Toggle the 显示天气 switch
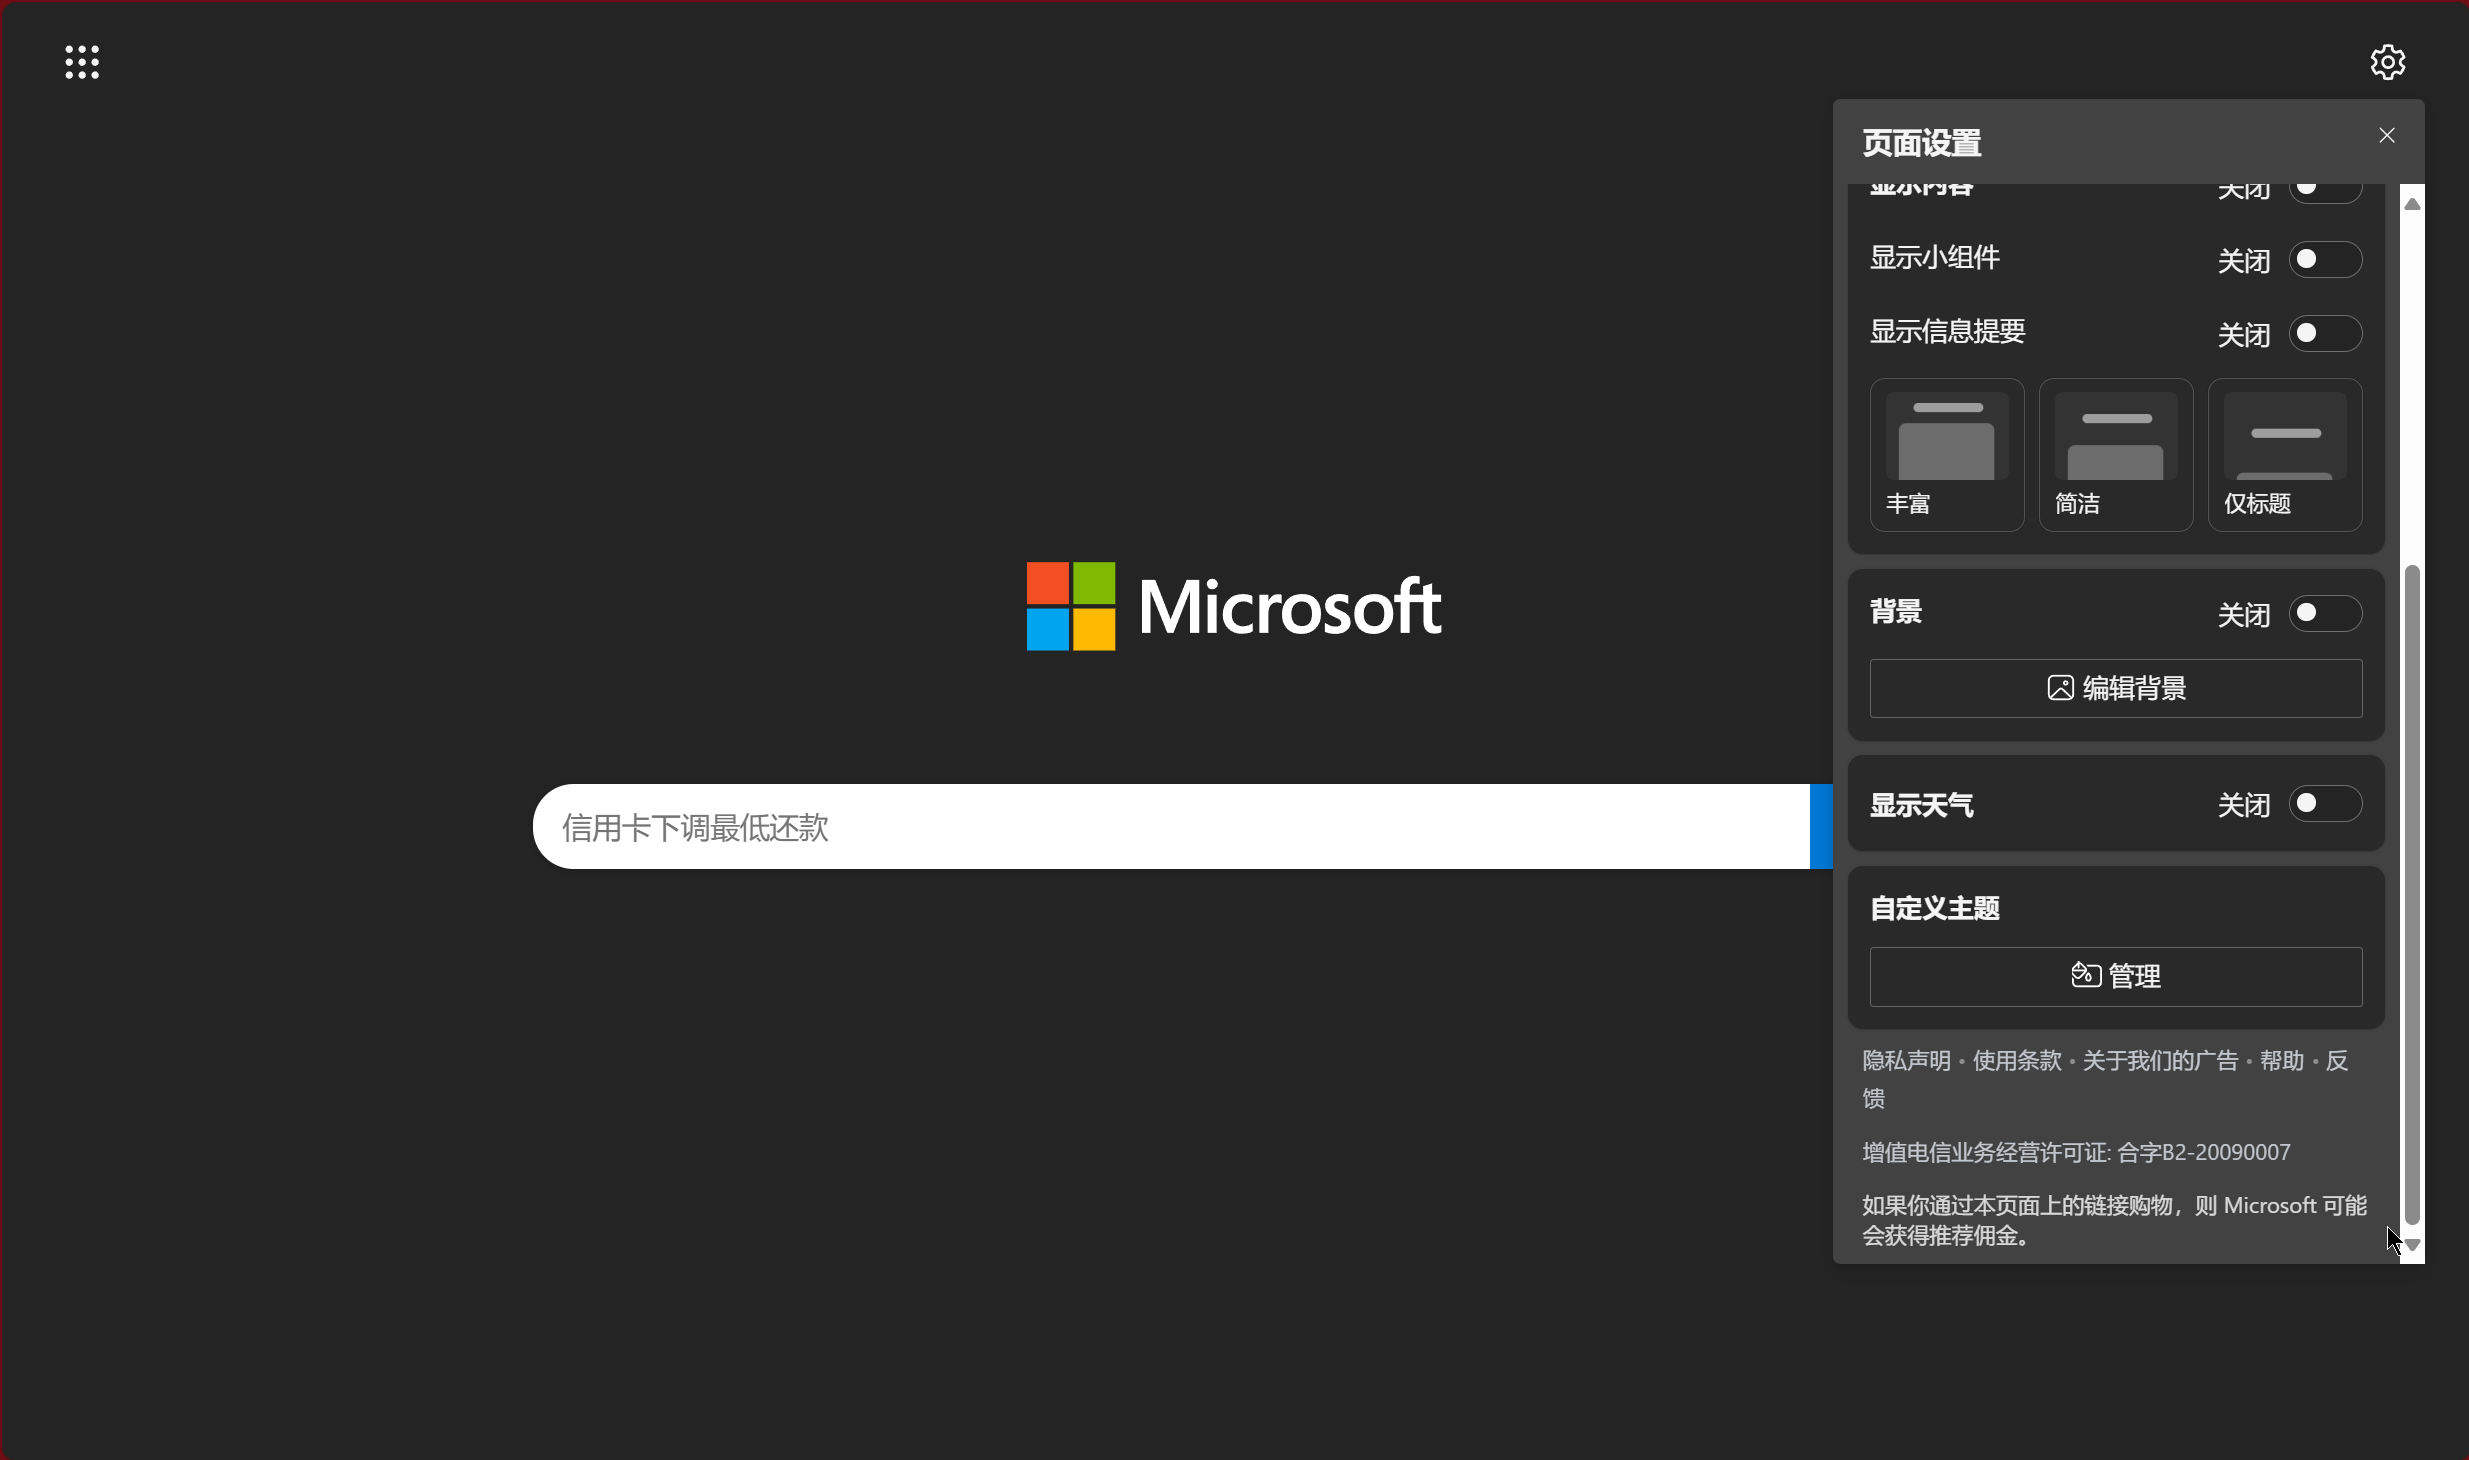Screen dimensions: 2469x1460 (2325, 803)
